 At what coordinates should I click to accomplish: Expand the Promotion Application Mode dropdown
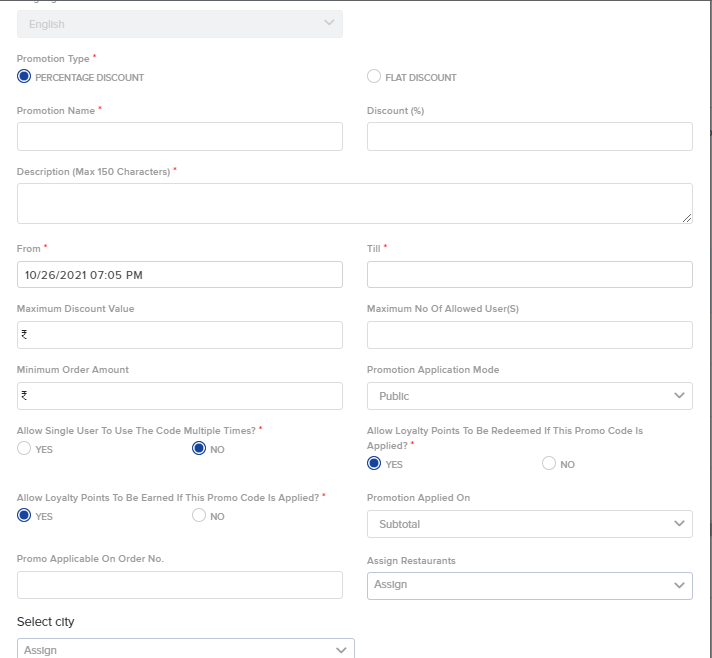(529, 396)
